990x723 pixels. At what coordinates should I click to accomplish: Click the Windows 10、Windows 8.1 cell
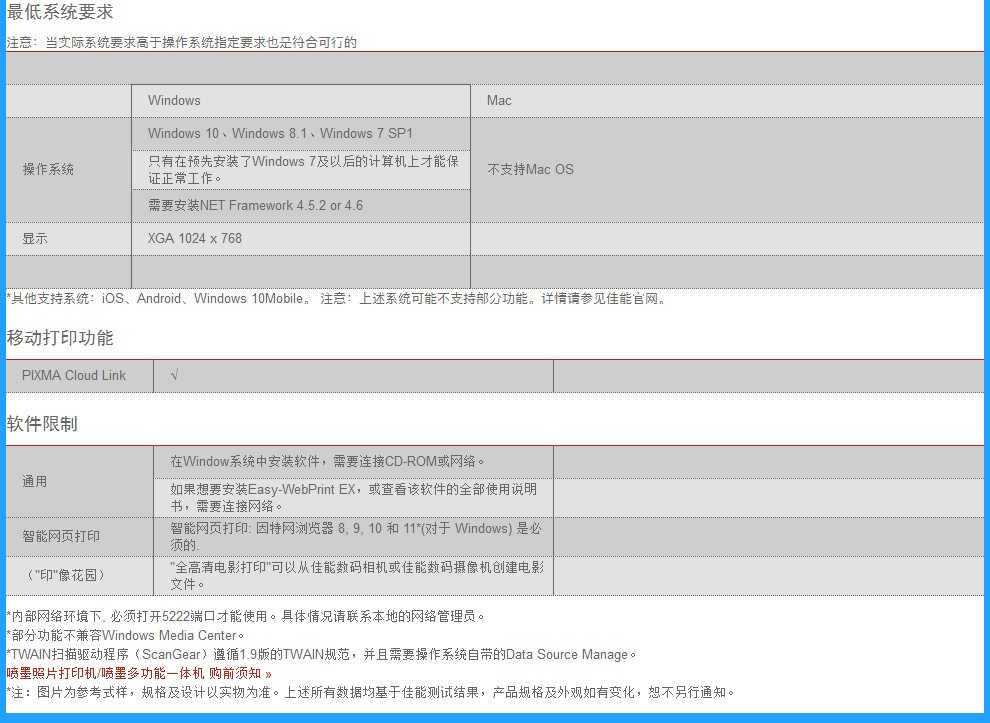point(280,134)
